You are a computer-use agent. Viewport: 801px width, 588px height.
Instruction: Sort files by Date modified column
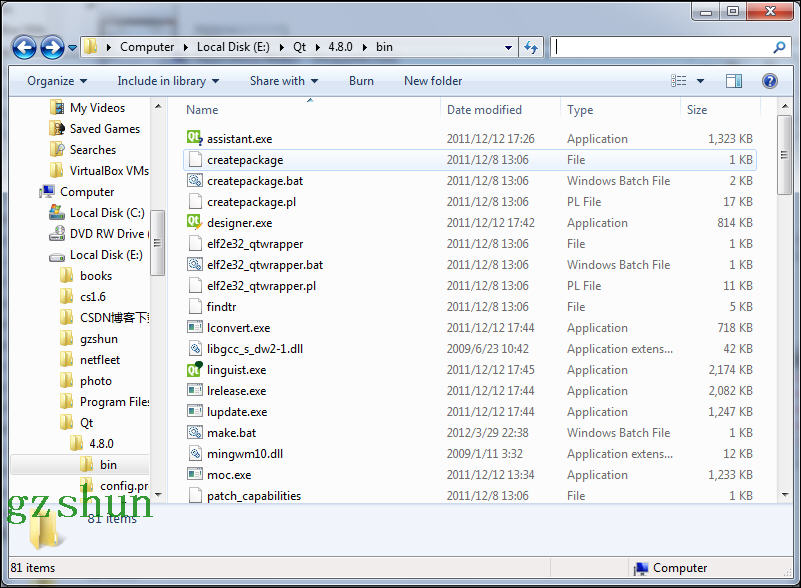point(484,110)
